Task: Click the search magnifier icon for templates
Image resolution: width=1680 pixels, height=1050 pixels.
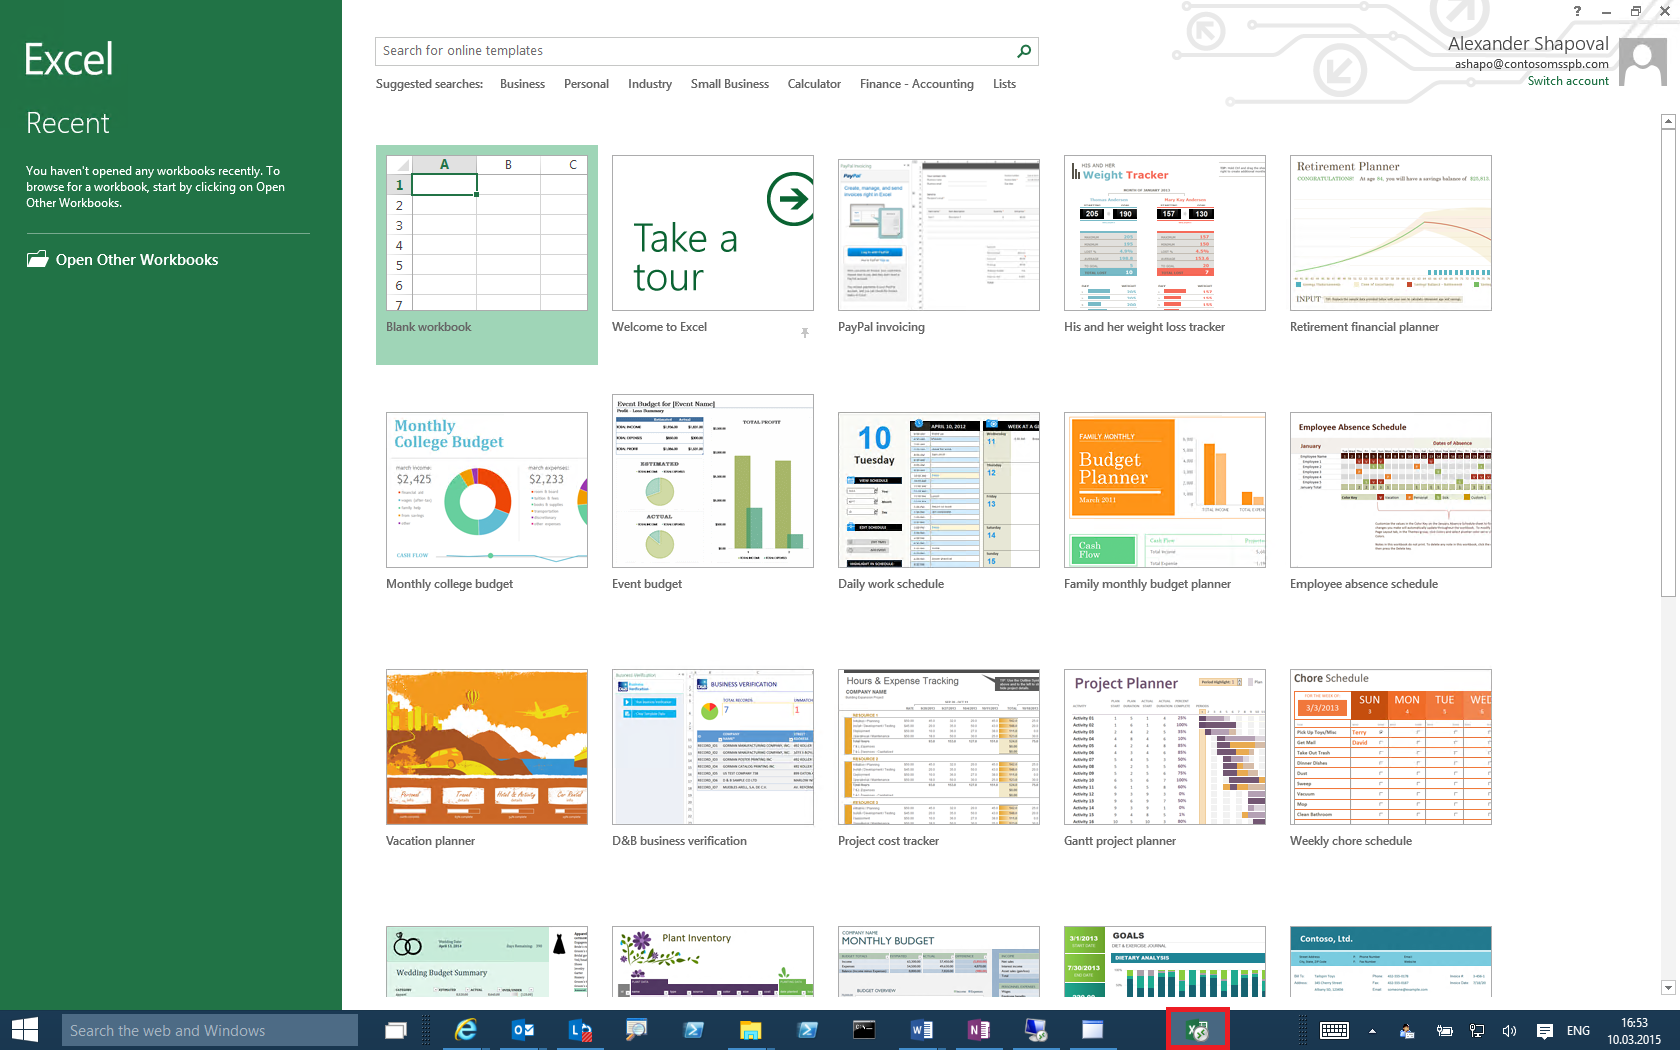Action: pyautogui.click(x=1023, y=51)
